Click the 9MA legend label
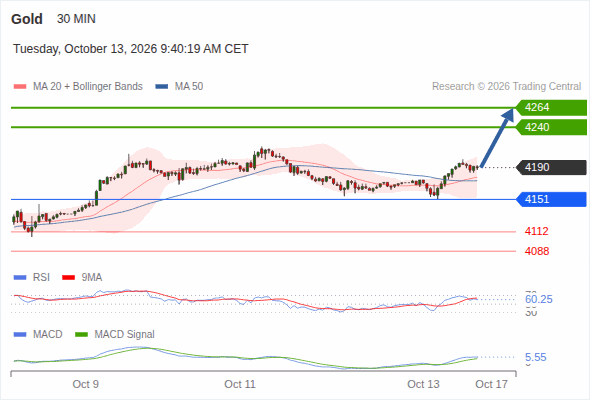Viewport: 590px width, 400px height. (92, 278)
